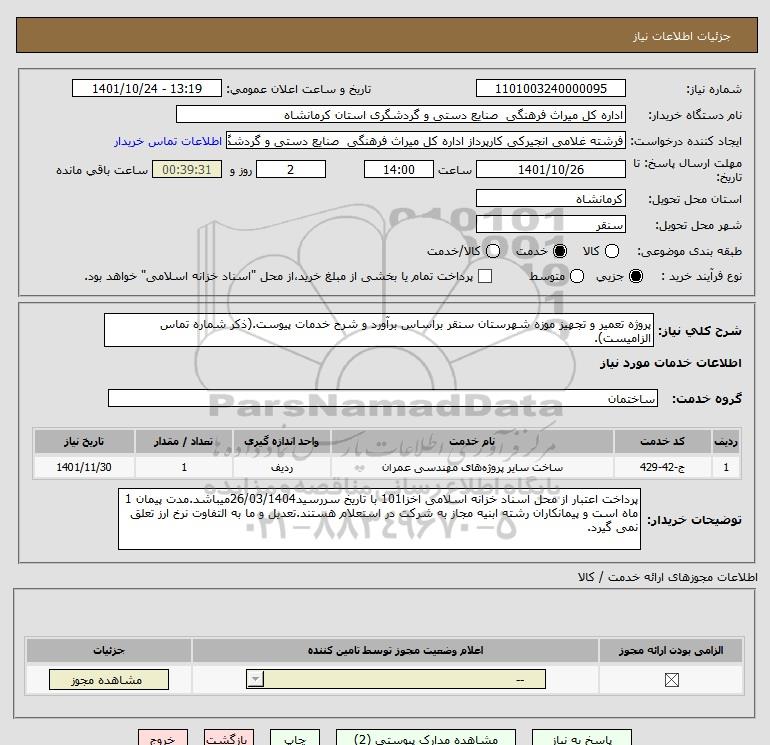Click the service group field ساختمان
The width and height of the screenshot is (770, 745).
383,398
